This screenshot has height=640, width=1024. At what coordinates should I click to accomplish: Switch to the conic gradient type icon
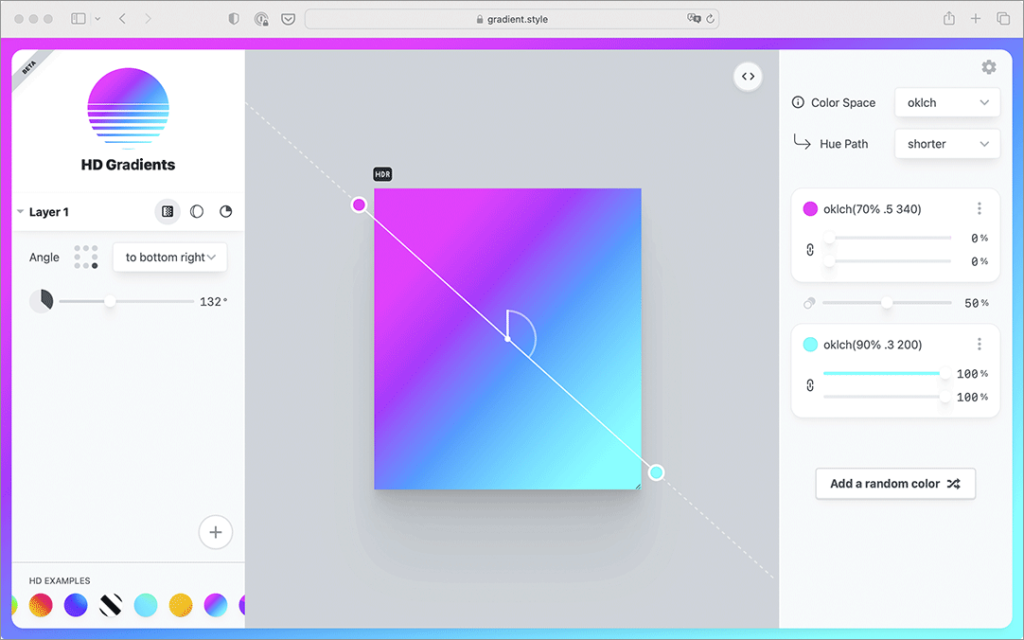click(x=226, y=212)
